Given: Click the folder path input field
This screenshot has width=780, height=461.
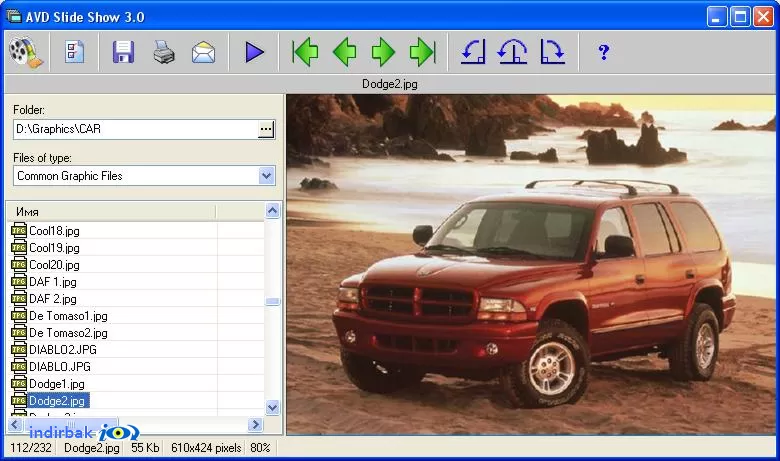Looking at the screenshot, I should [136, 129].
